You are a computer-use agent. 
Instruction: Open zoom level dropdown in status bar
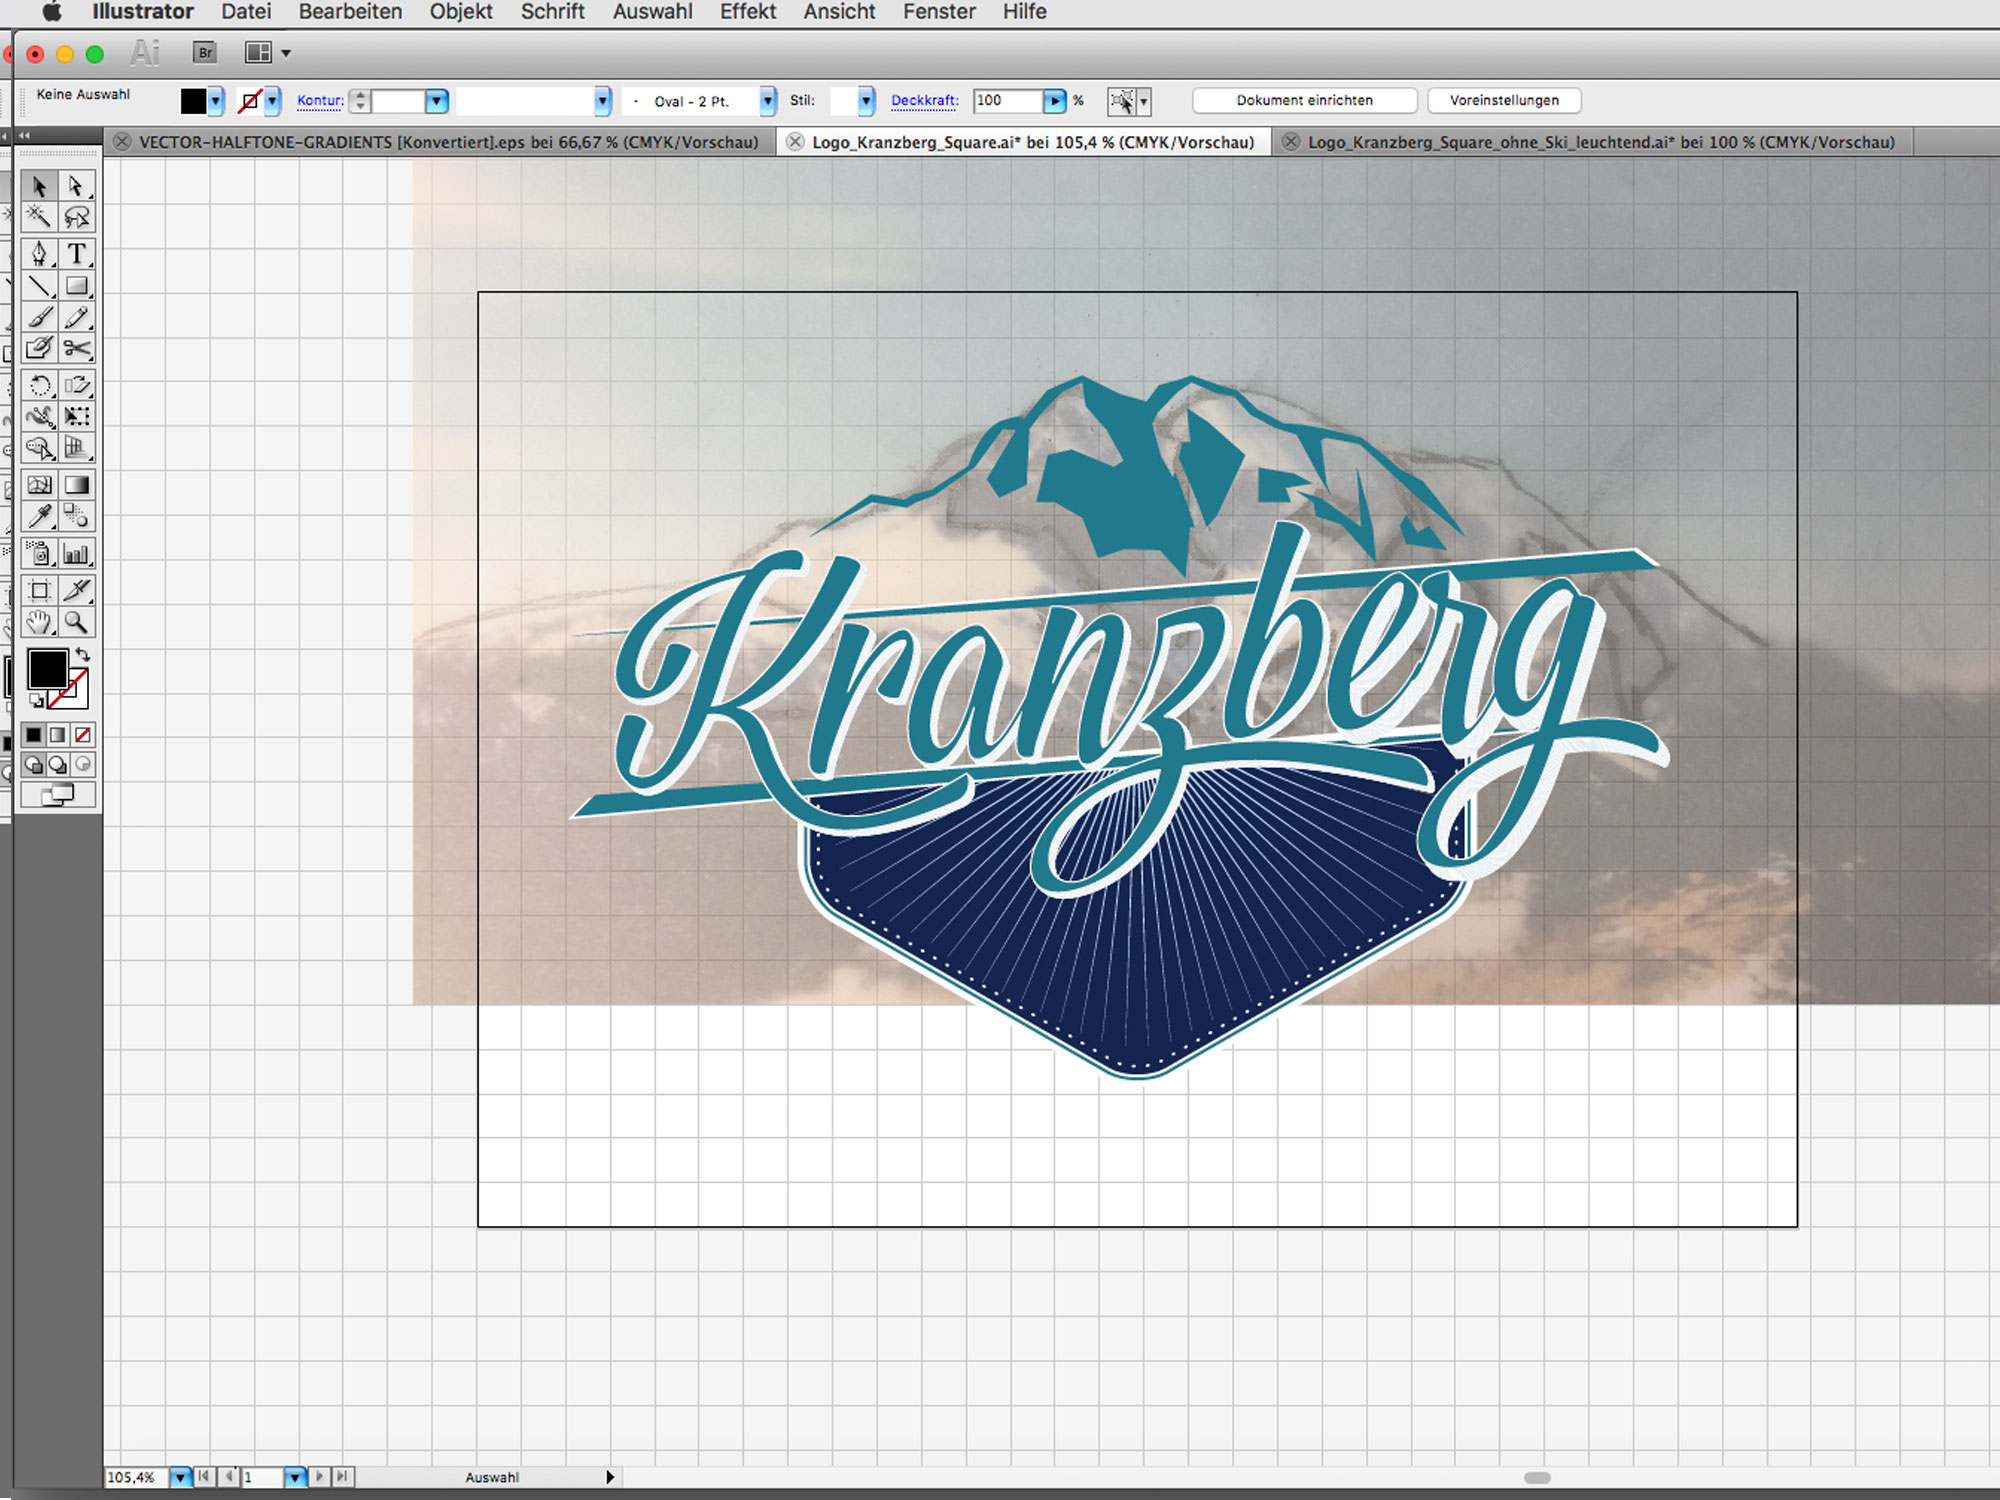(180, 1477)
